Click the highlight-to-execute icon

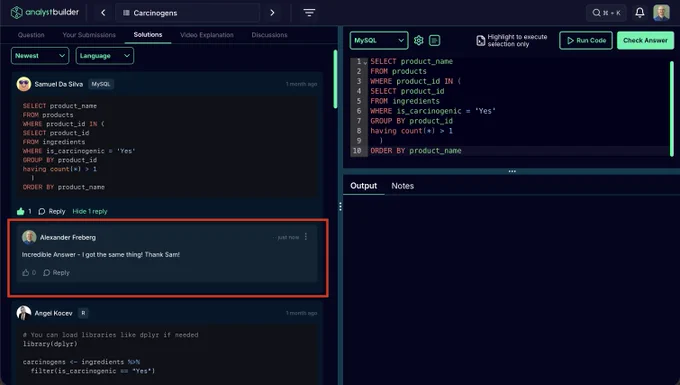[481, 40]
